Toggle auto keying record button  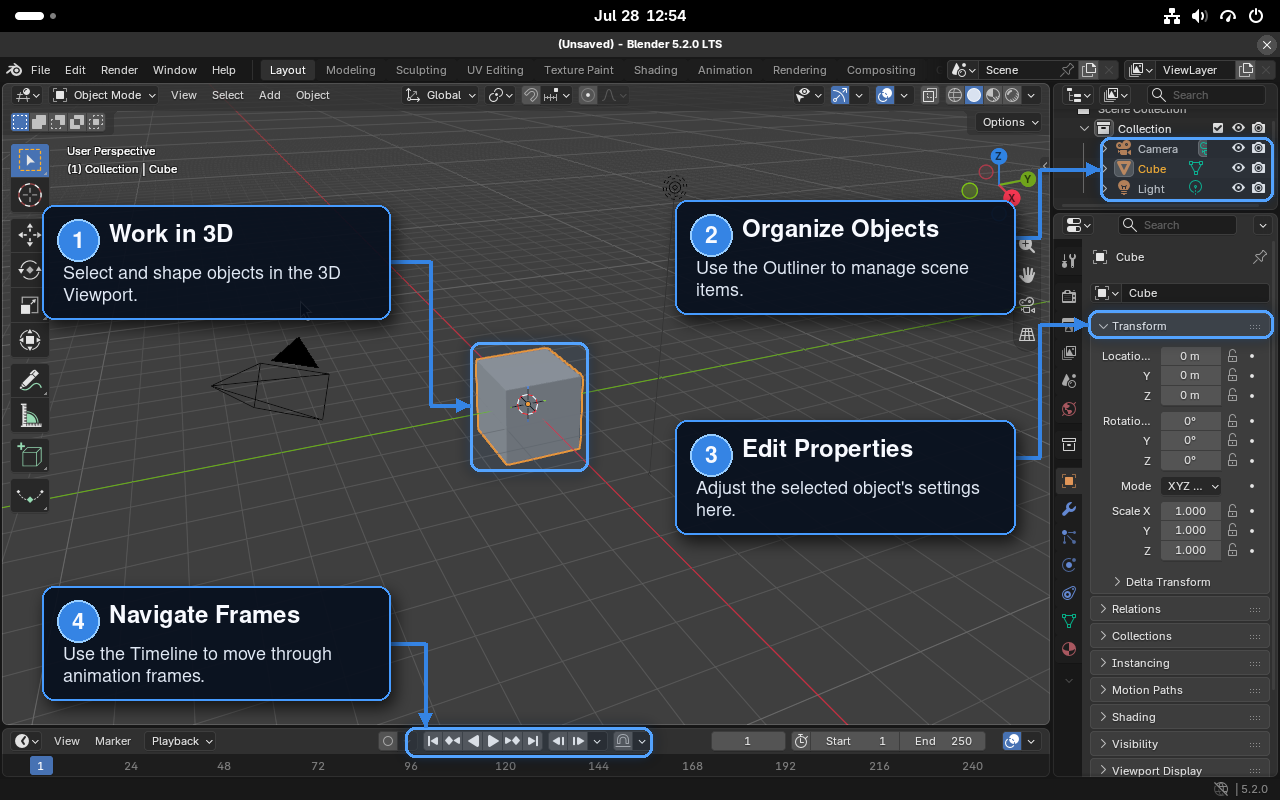[388, 741]
